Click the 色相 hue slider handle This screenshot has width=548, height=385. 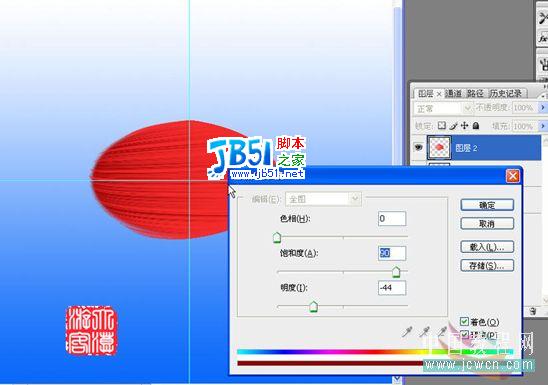pos(277,237)
